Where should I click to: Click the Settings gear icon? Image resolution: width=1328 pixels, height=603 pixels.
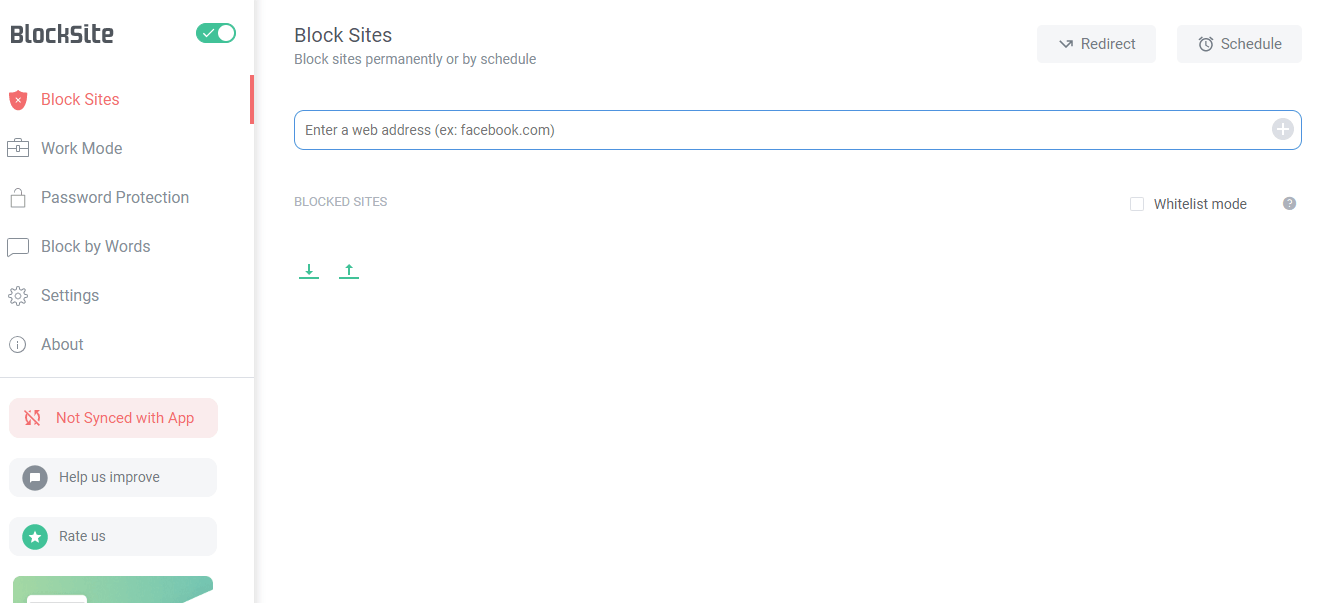tap(18, 296)
